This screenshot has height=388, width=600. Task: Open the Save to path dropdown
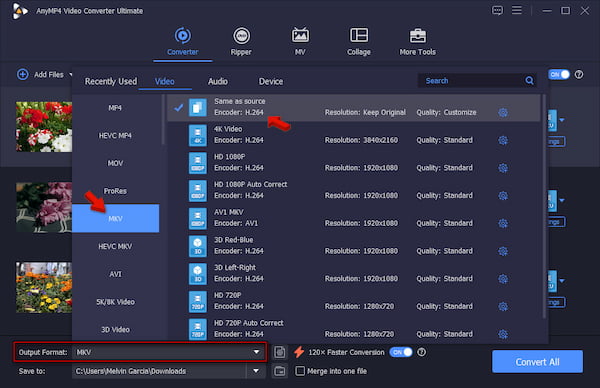[256, 371]
